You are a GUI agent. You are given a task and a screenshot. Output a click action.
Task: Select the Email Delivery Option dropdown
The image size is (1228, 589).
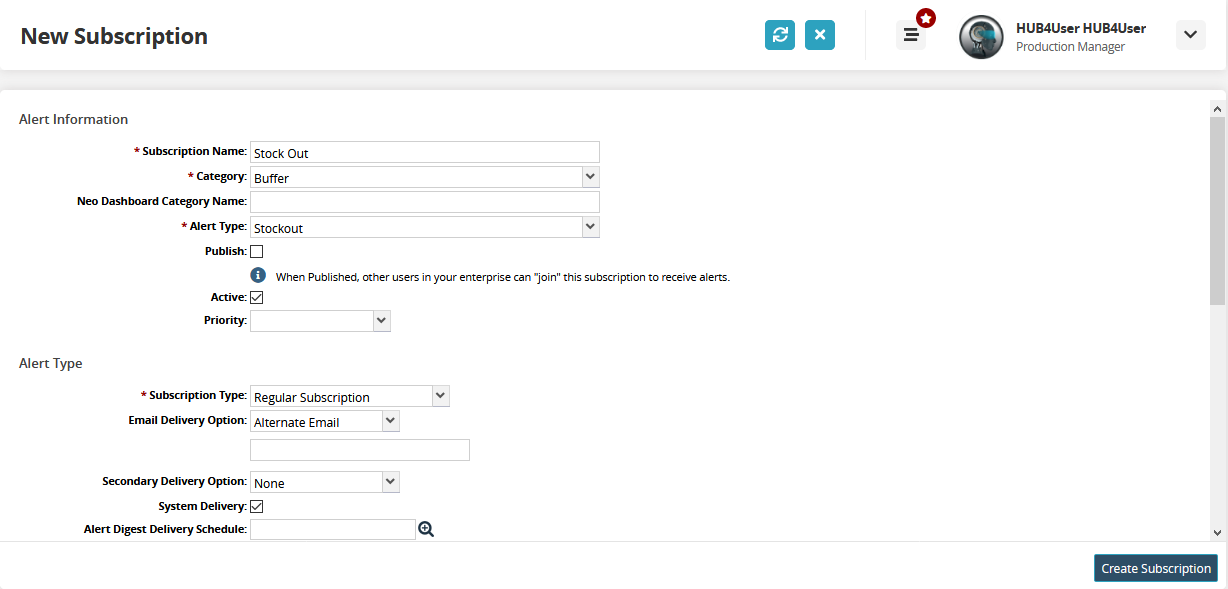coord(325,421)
